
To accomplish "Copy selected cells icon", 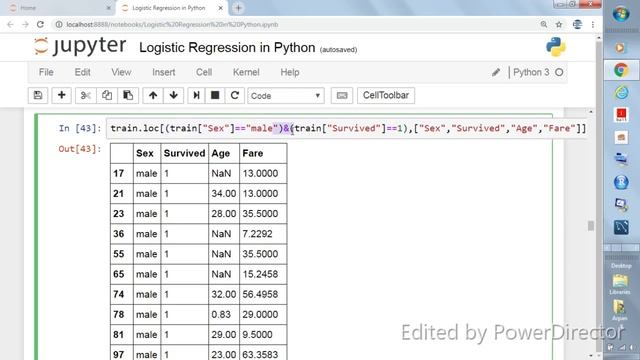I will click(107, 96).
